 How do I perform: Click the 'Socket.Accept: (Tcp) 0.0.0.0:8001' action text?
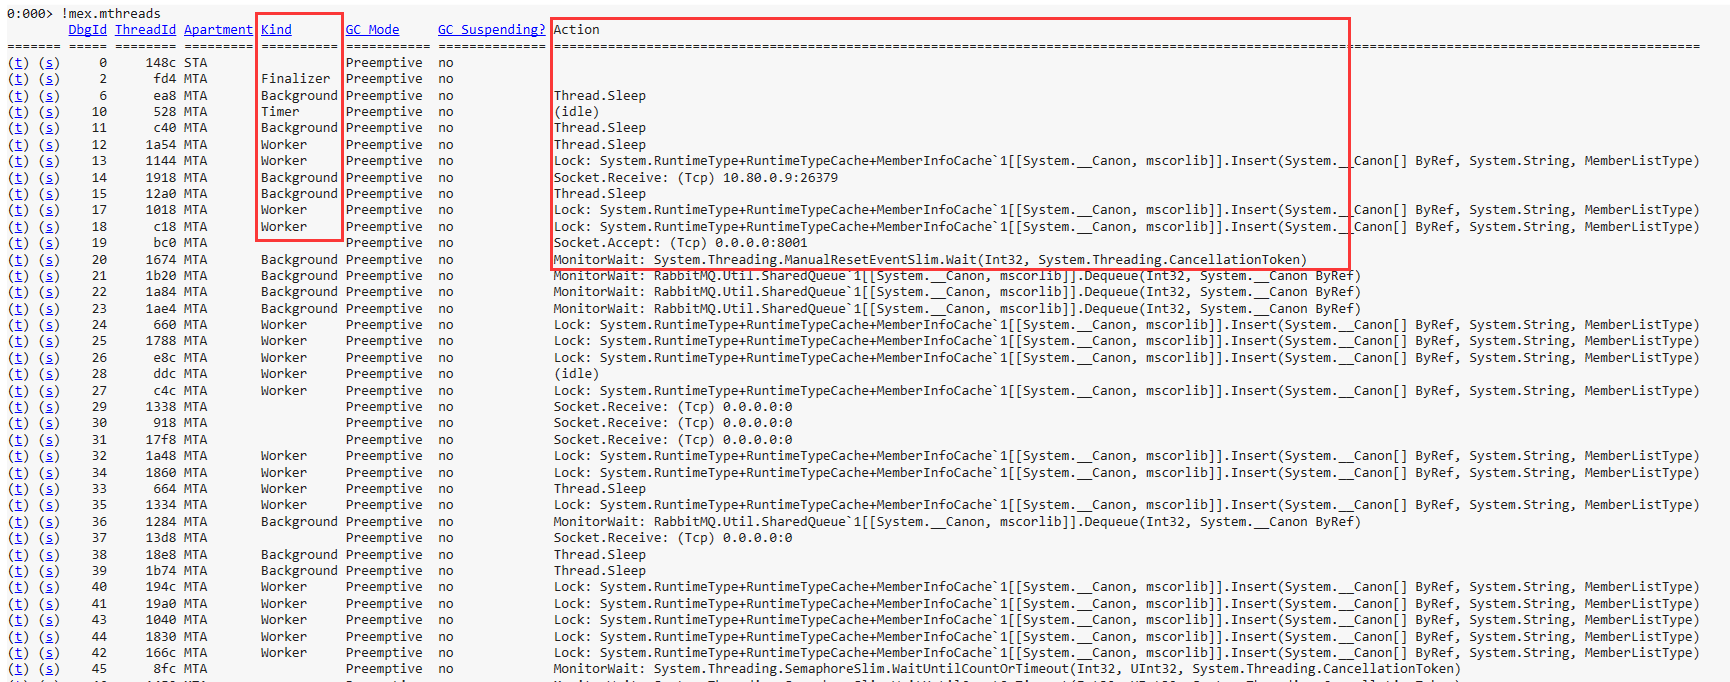(680, 243)
